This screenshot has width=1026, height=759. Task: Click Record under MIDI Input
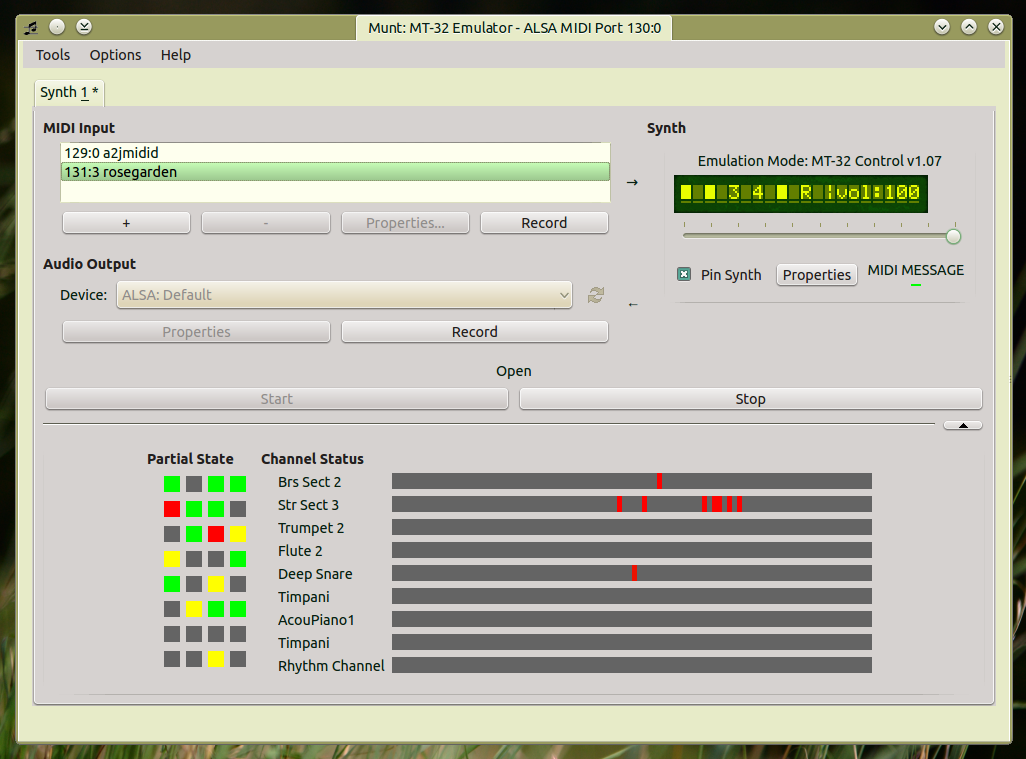tap(544, 223)
